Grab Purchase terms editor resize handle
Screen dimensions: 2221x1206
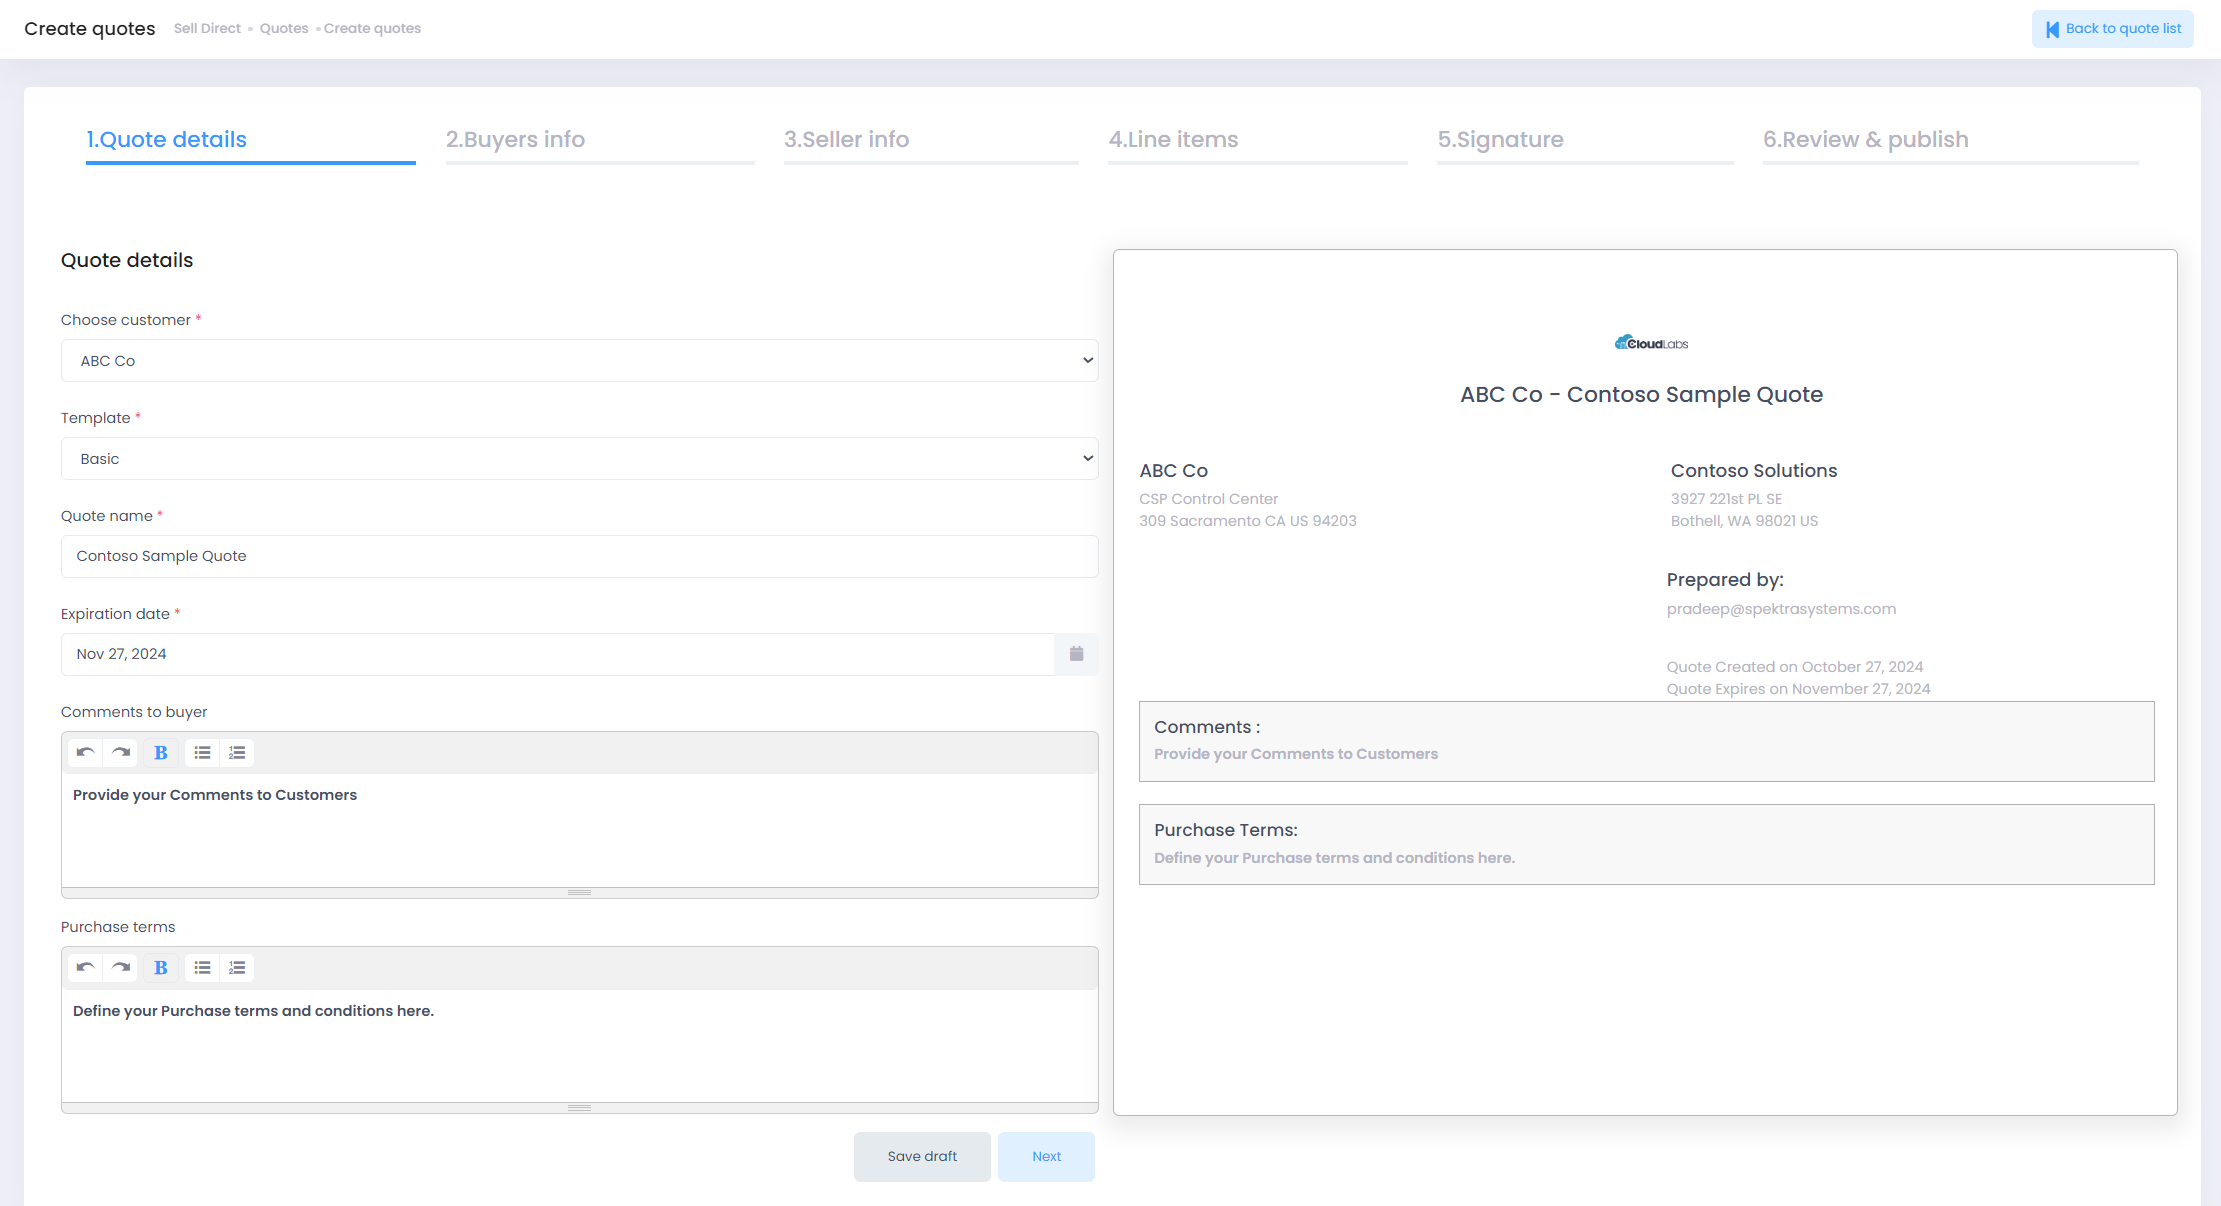580,1108
